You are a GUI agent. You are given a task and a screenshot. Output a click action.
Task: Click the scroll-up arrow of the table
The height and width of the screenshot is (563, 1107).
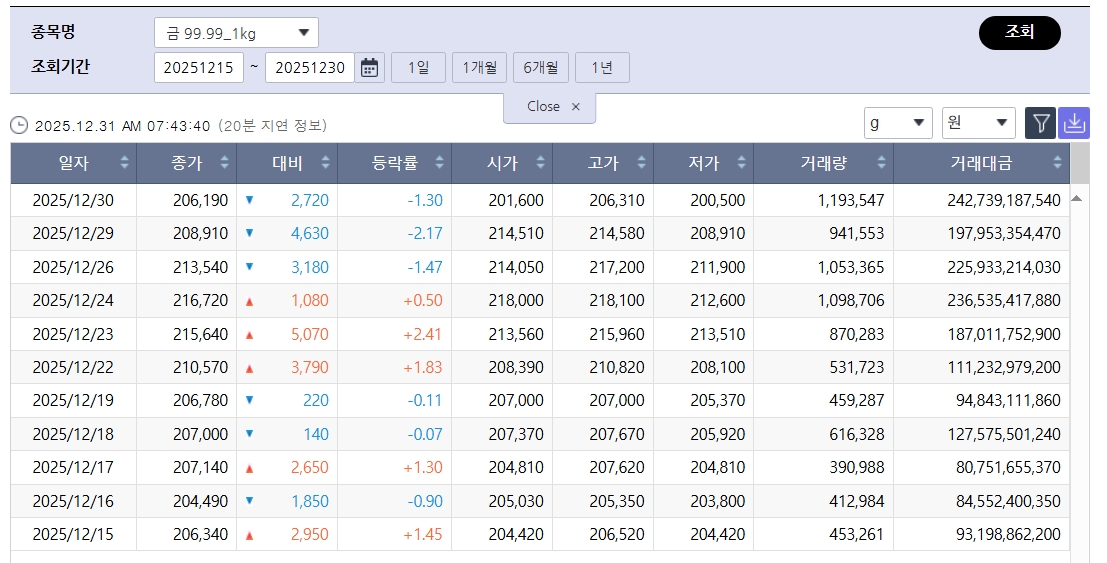tap(1077, 198)
